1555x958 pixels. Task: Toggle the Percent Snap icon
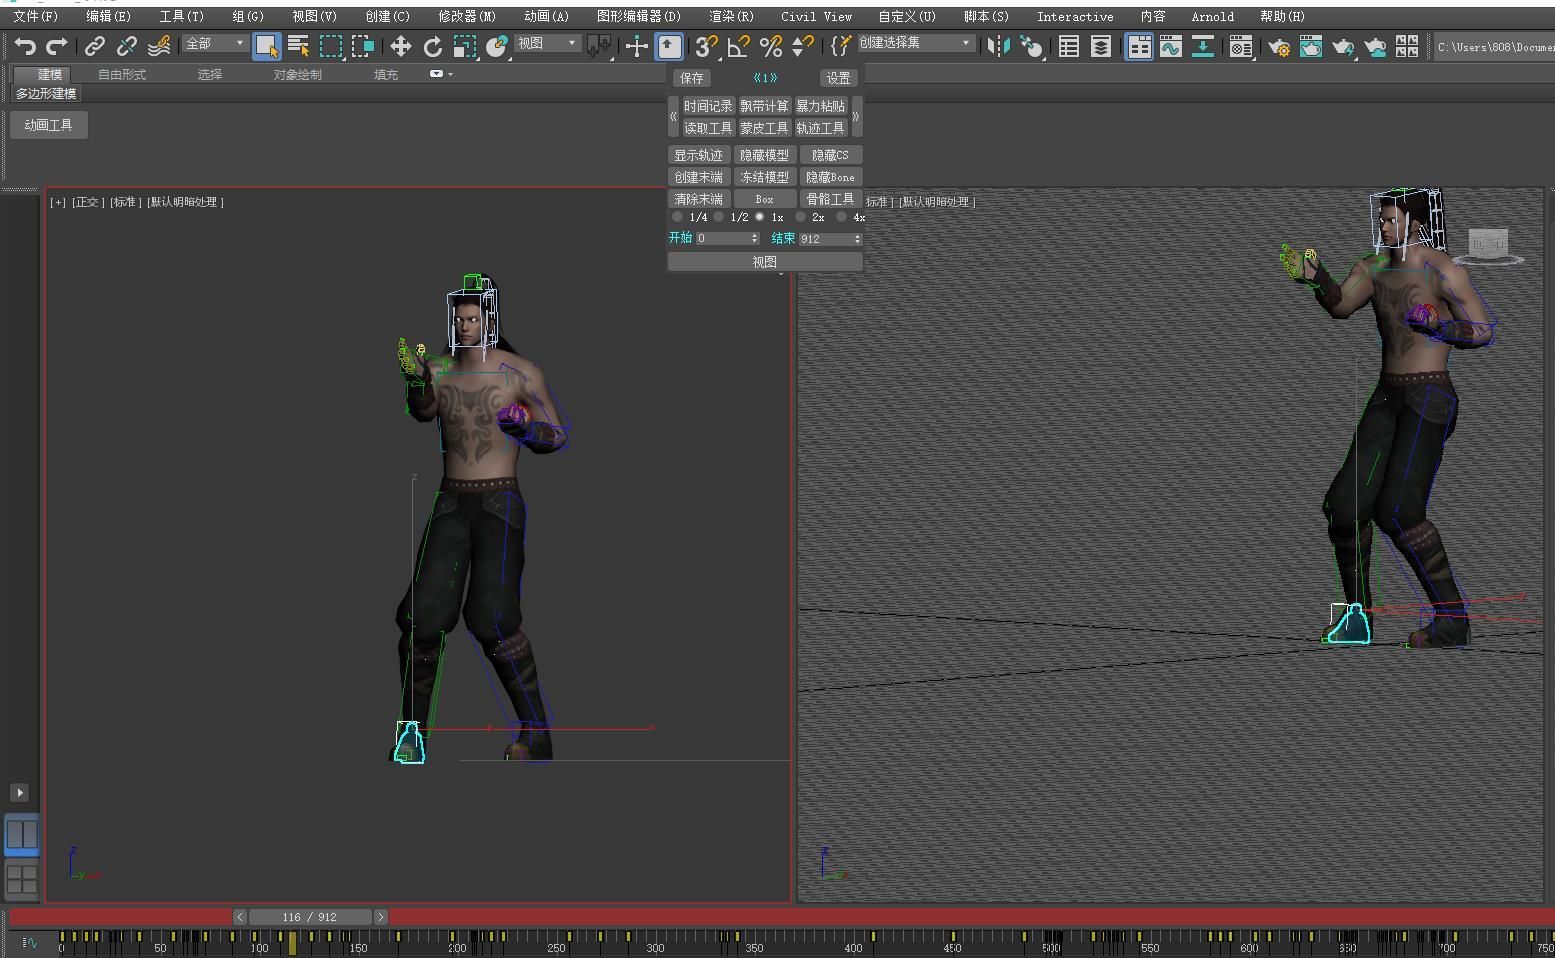click(x=771, y=46)
